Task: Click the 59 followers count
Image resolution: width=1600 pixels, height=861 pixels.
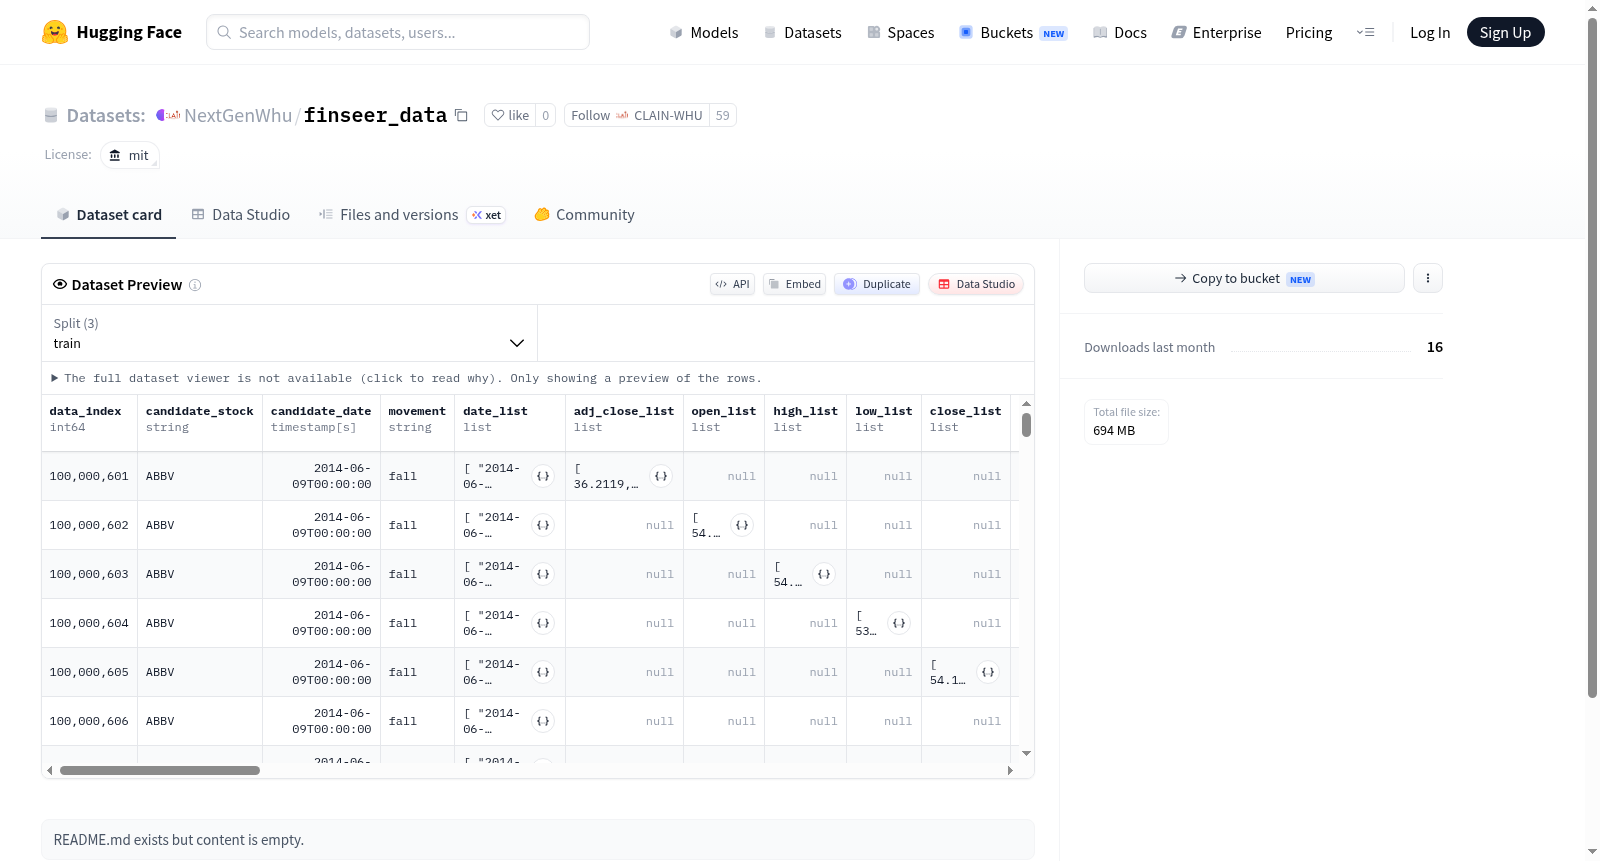Action: [723, 115]
